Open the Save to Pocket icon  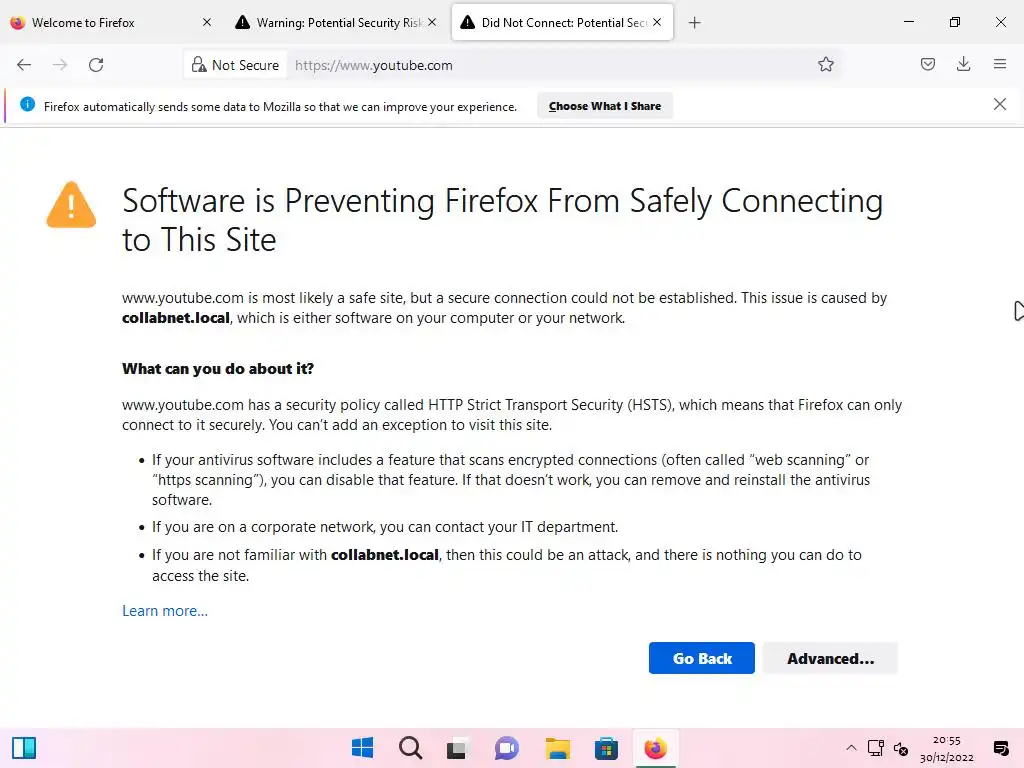[928, 65]
